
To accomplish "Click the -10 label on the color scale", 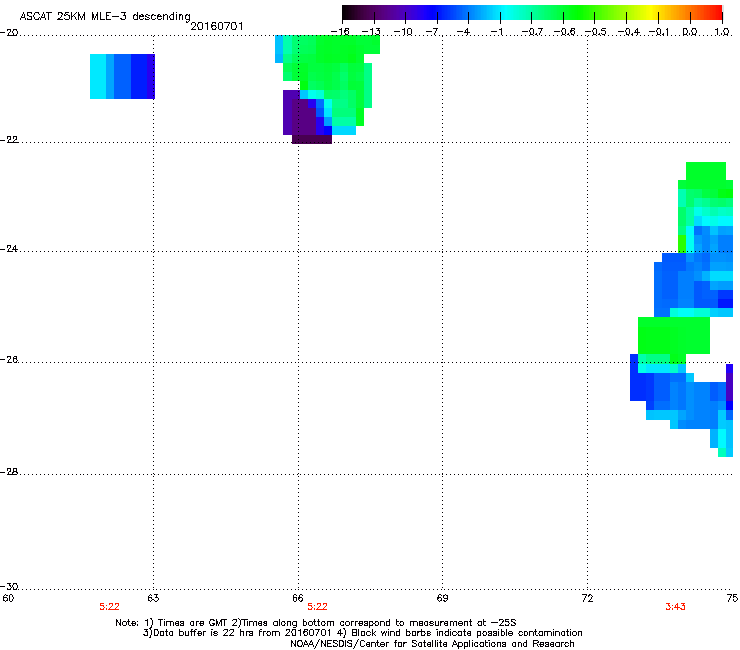I will tap(403, 32).
